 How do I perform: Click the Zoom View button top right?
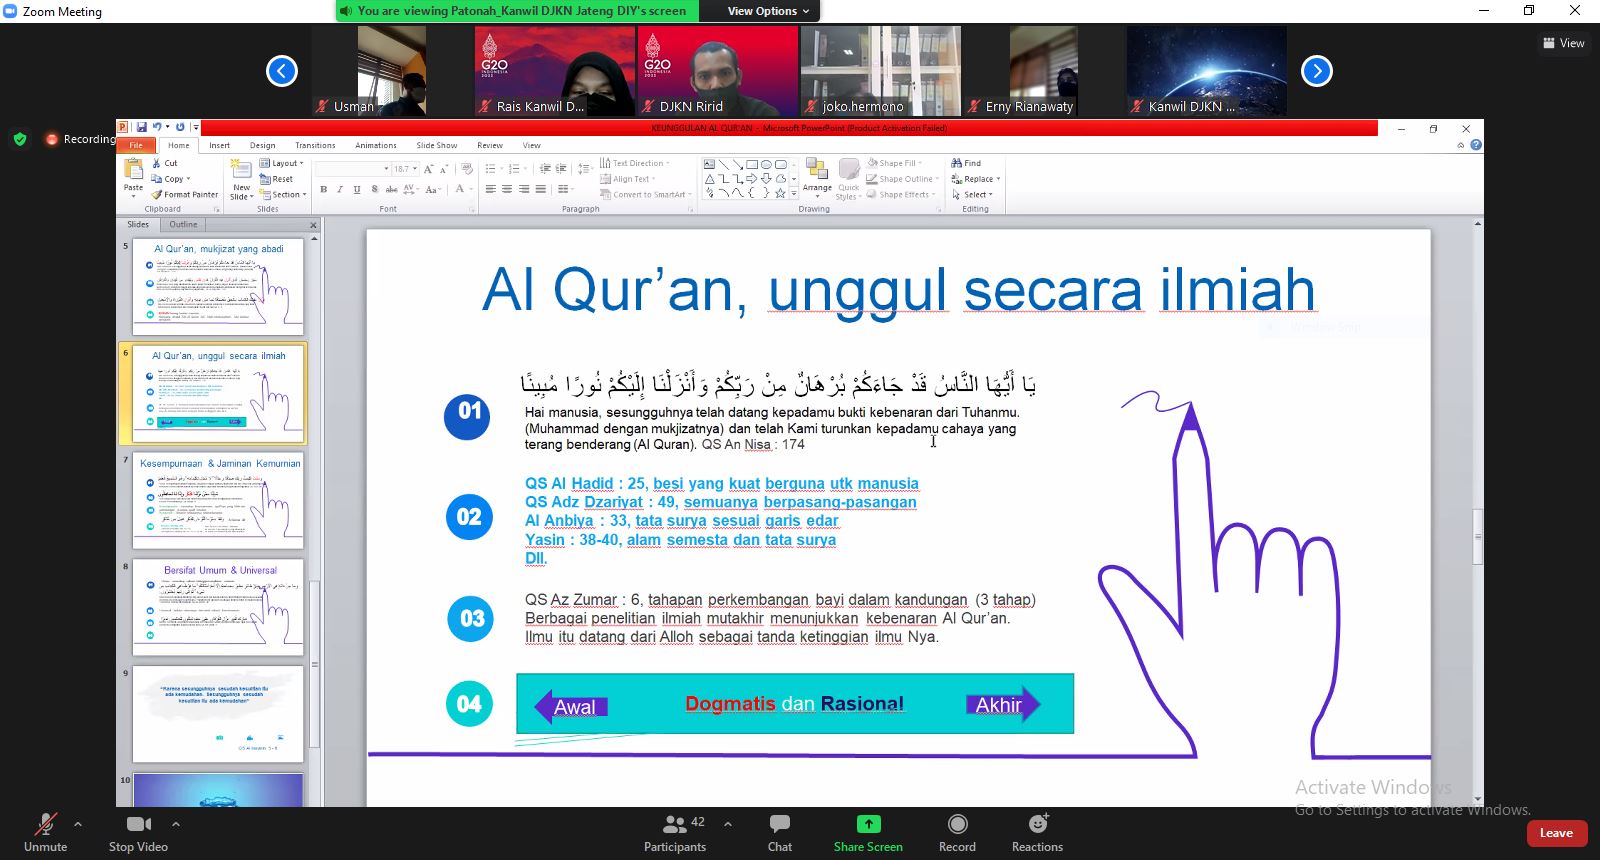coord(1564,43)
